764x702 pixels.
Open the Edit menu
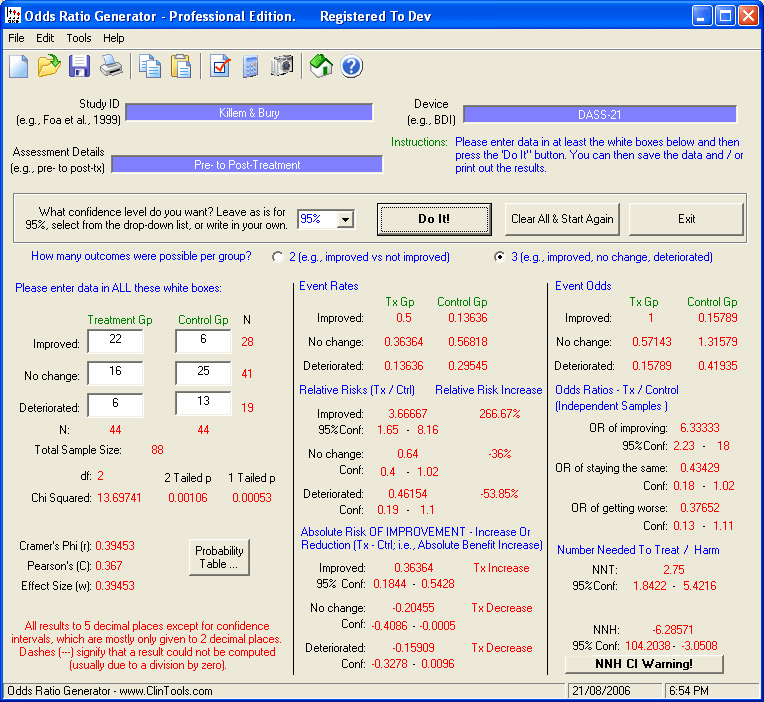[x=45, y=38]
